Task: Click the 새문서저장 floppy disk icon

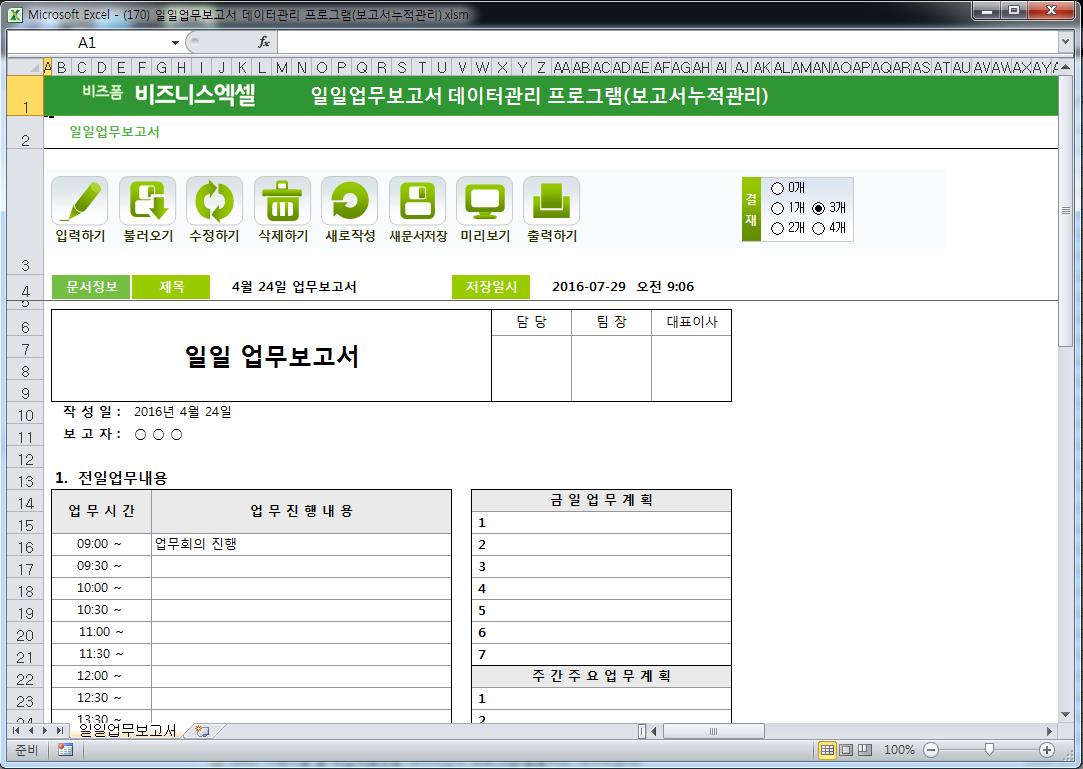Action: pyautogui.click(x=417, y=201)
